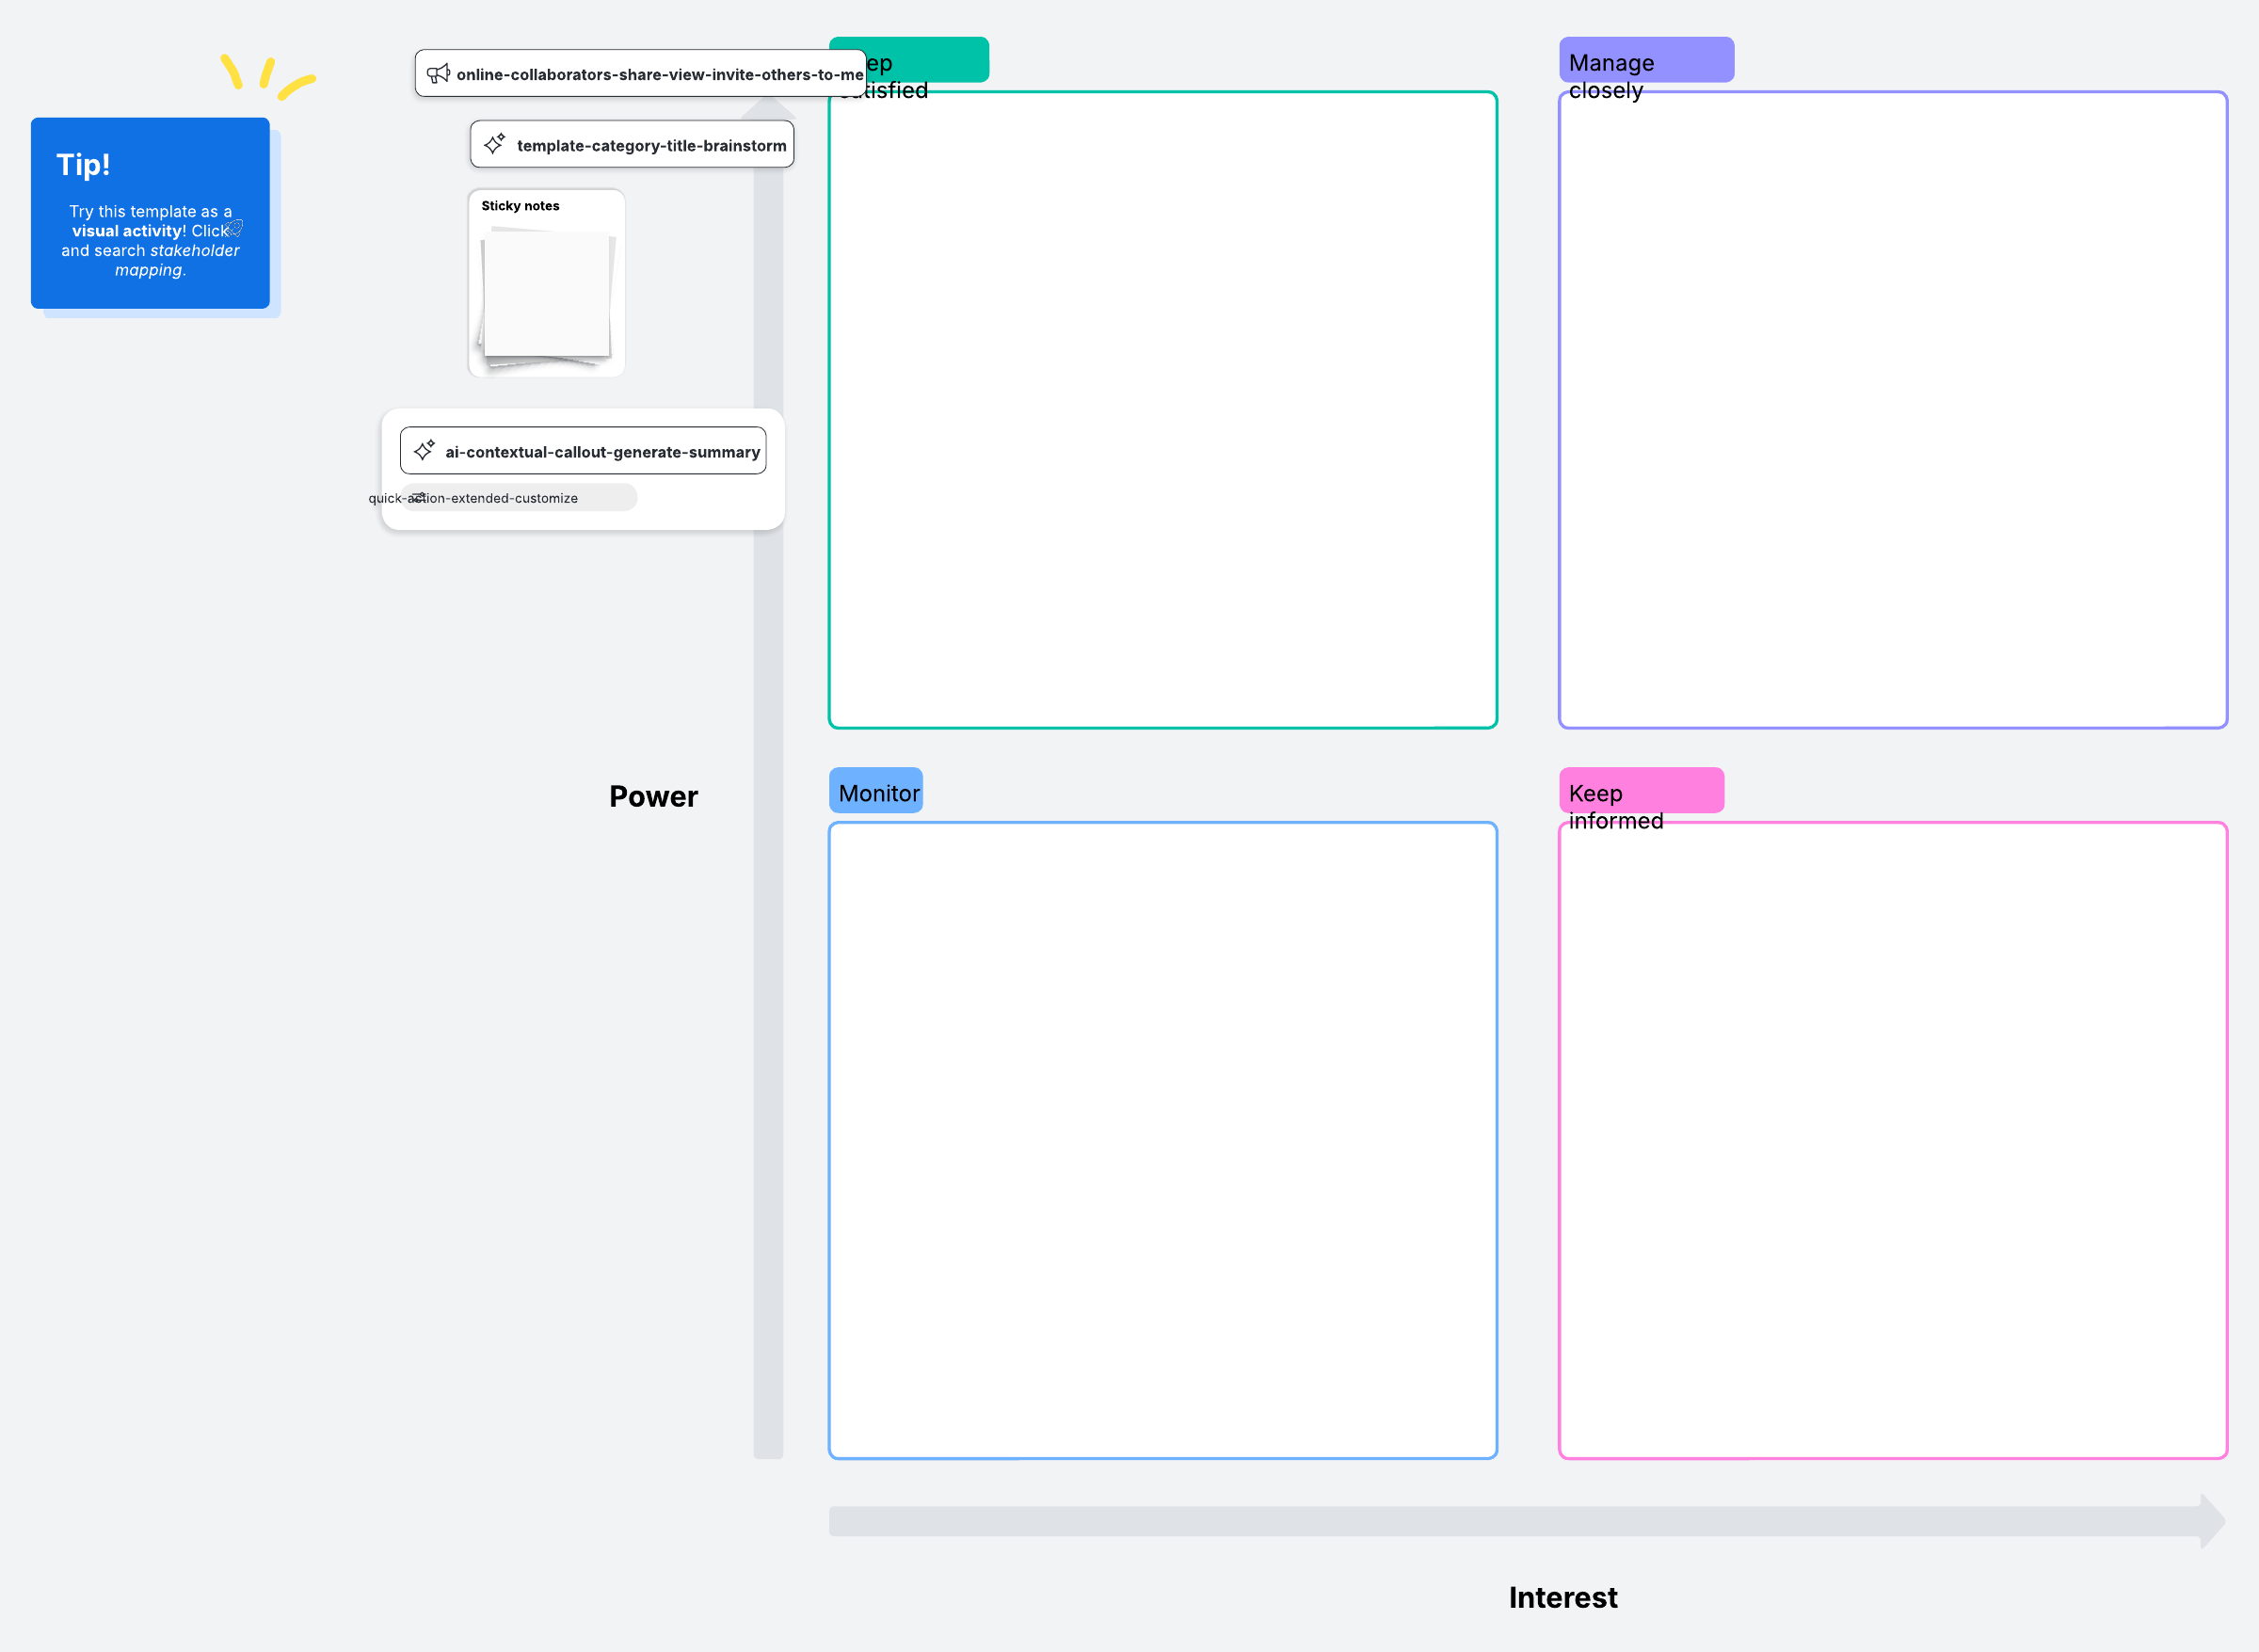Image resolution: width=2259 pixels, height=1652 pixels.
Task: Click the AI sparkle icon in the generate-summary button
Action: [424, 451]
